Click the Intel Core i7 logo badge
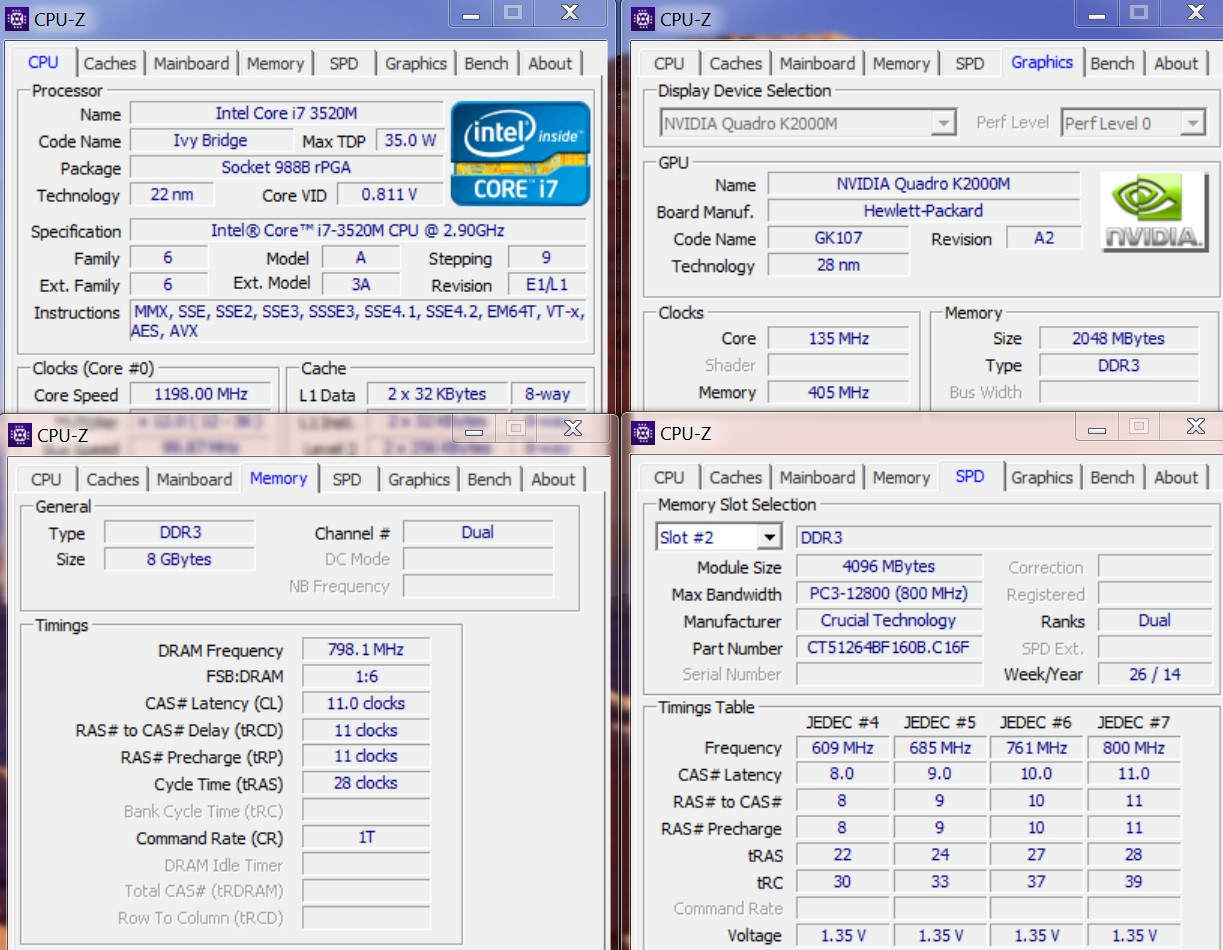This screenshot has width=1223, height=950. point(520,153)
